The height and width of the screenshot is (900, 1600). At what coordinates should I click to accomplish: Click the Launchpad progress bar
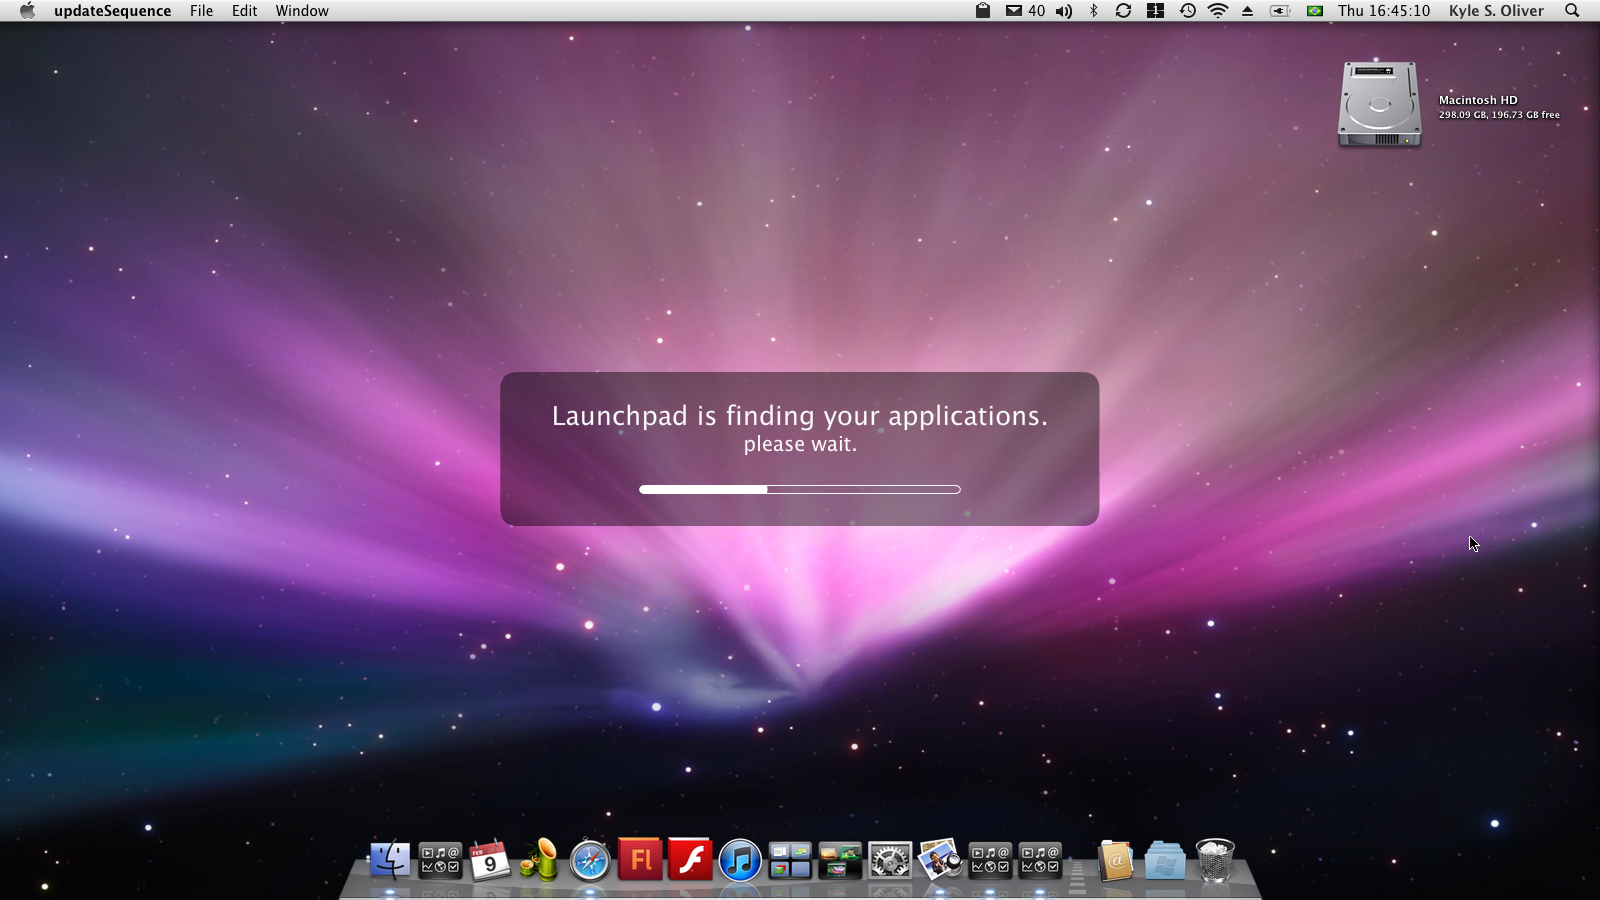click(800, 489)
